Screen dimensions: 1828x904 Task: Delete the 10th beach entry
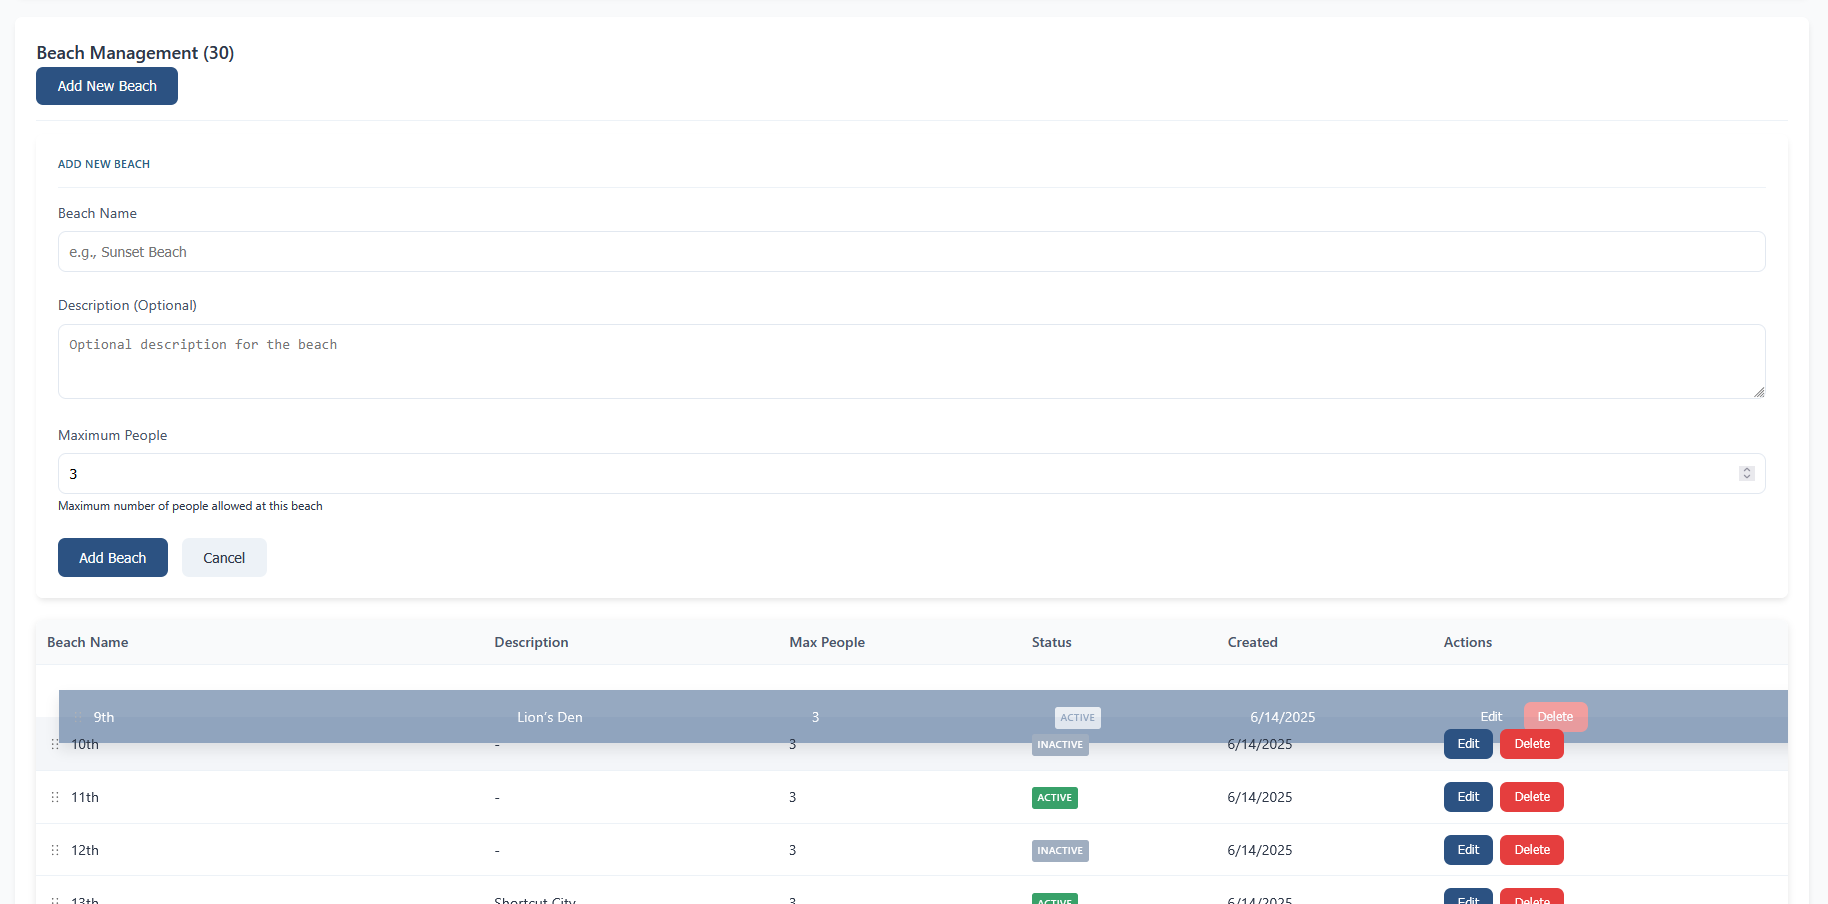[1531, 744]
